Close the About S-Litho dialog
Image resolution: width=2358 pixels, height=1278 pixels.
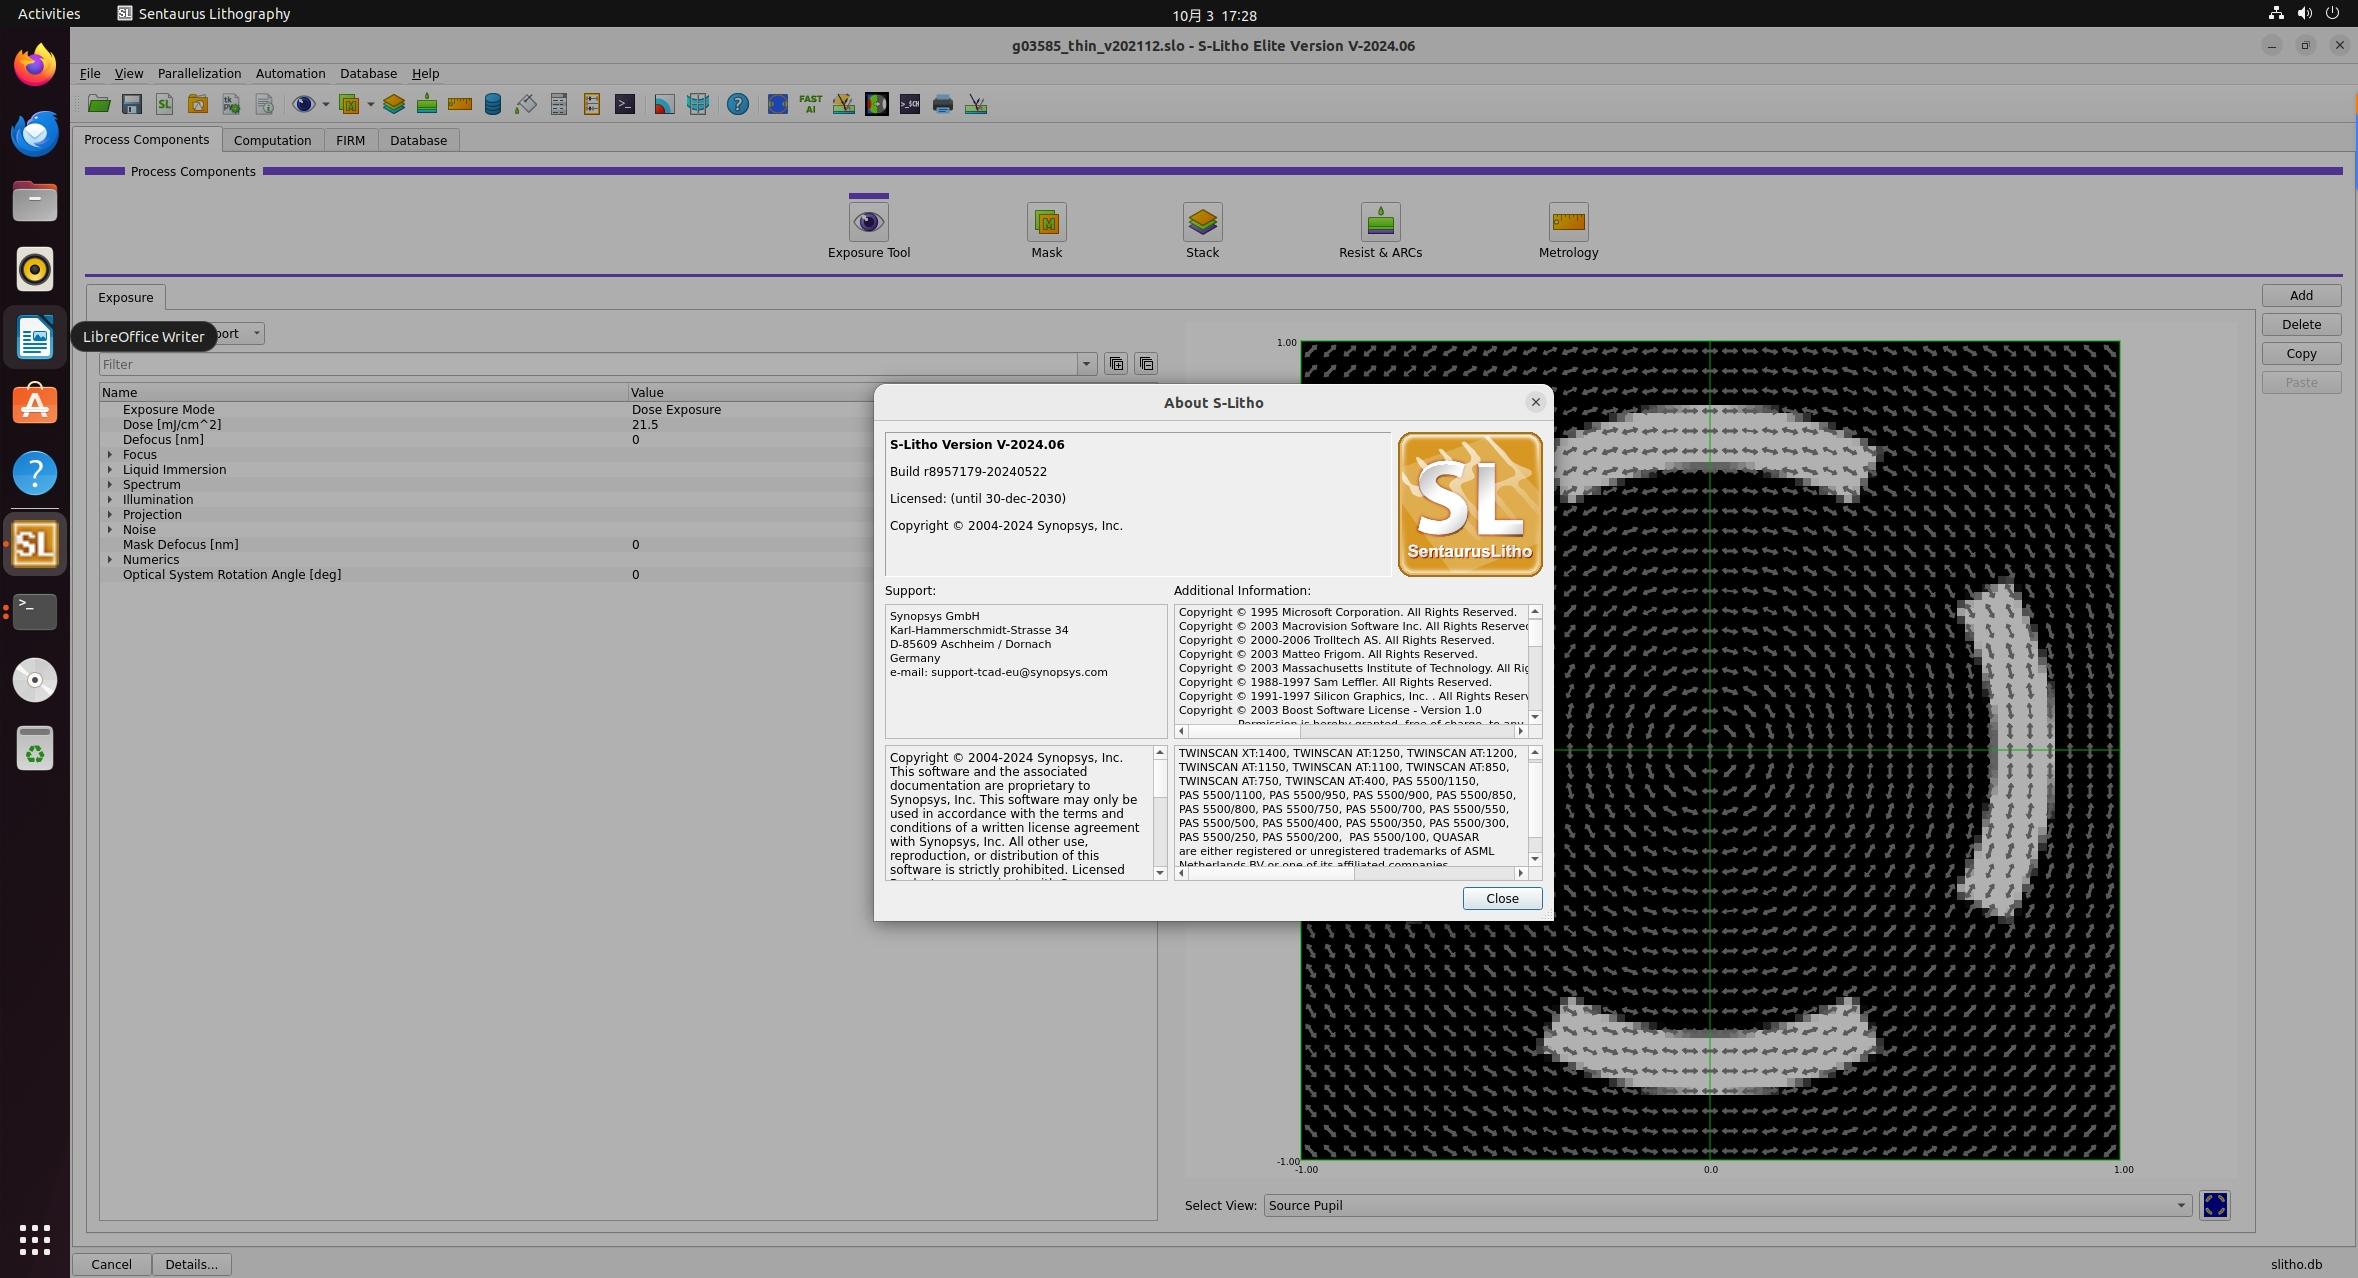pos(1501,898)
